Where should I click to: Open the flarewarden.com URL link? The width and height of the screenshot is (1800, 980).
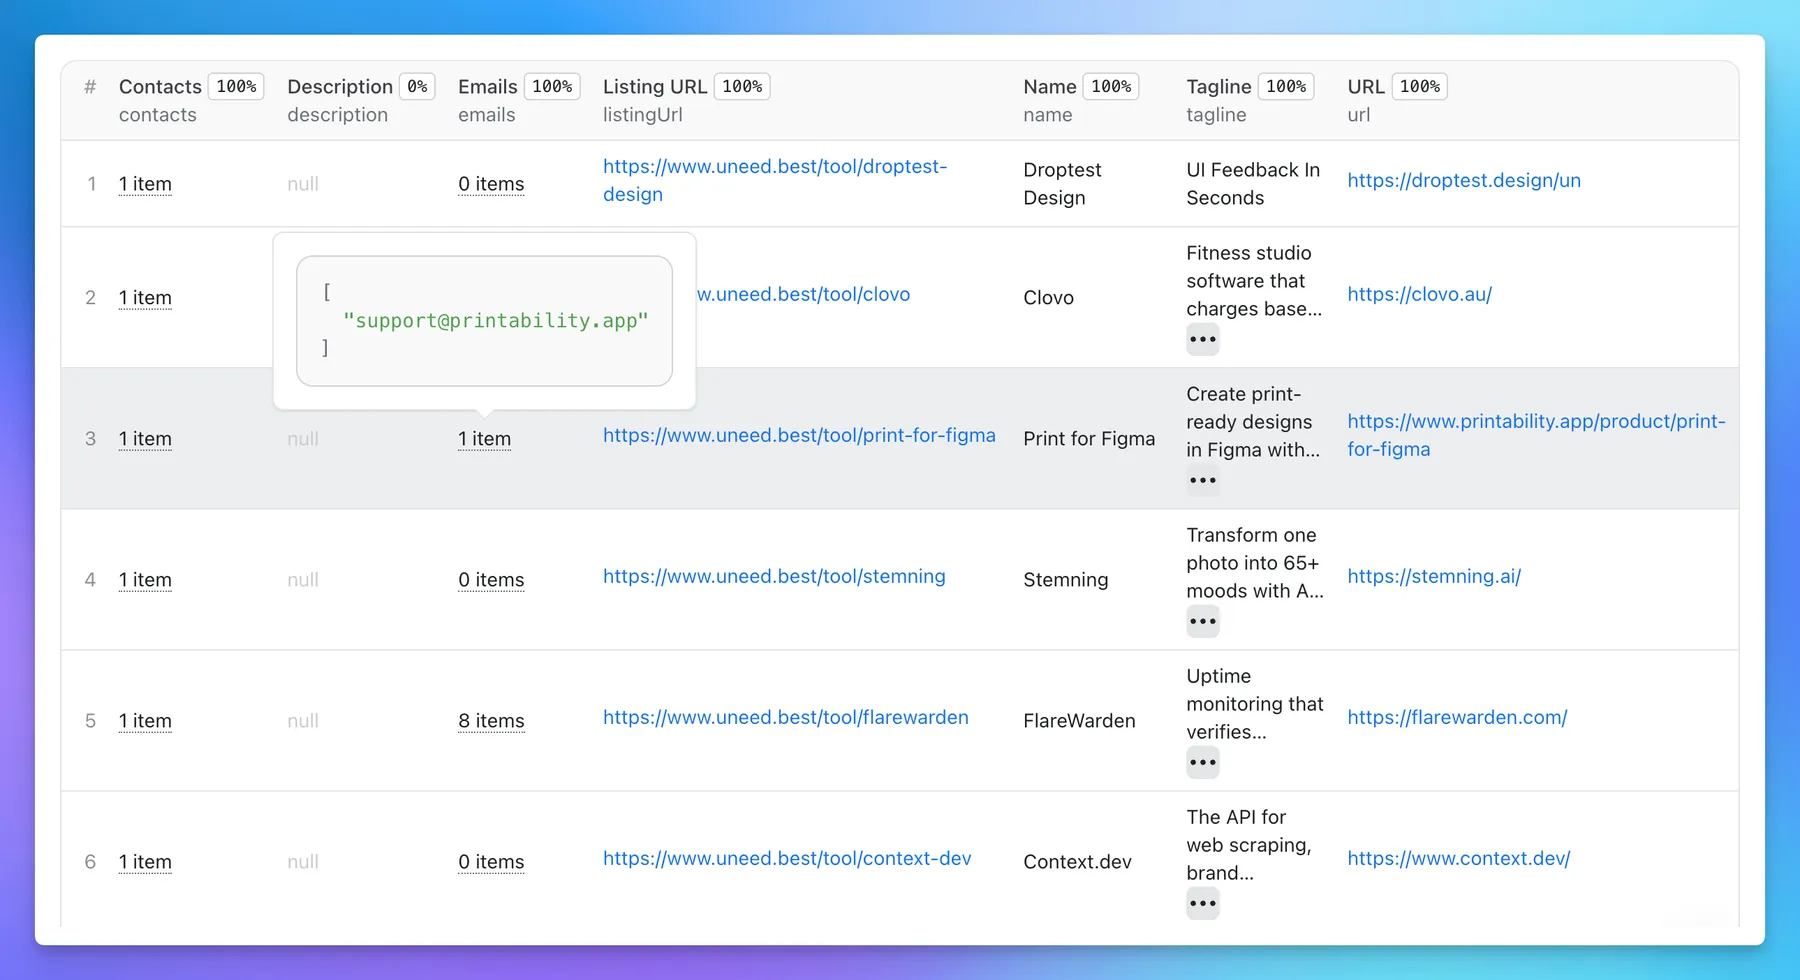[1456, 717]
